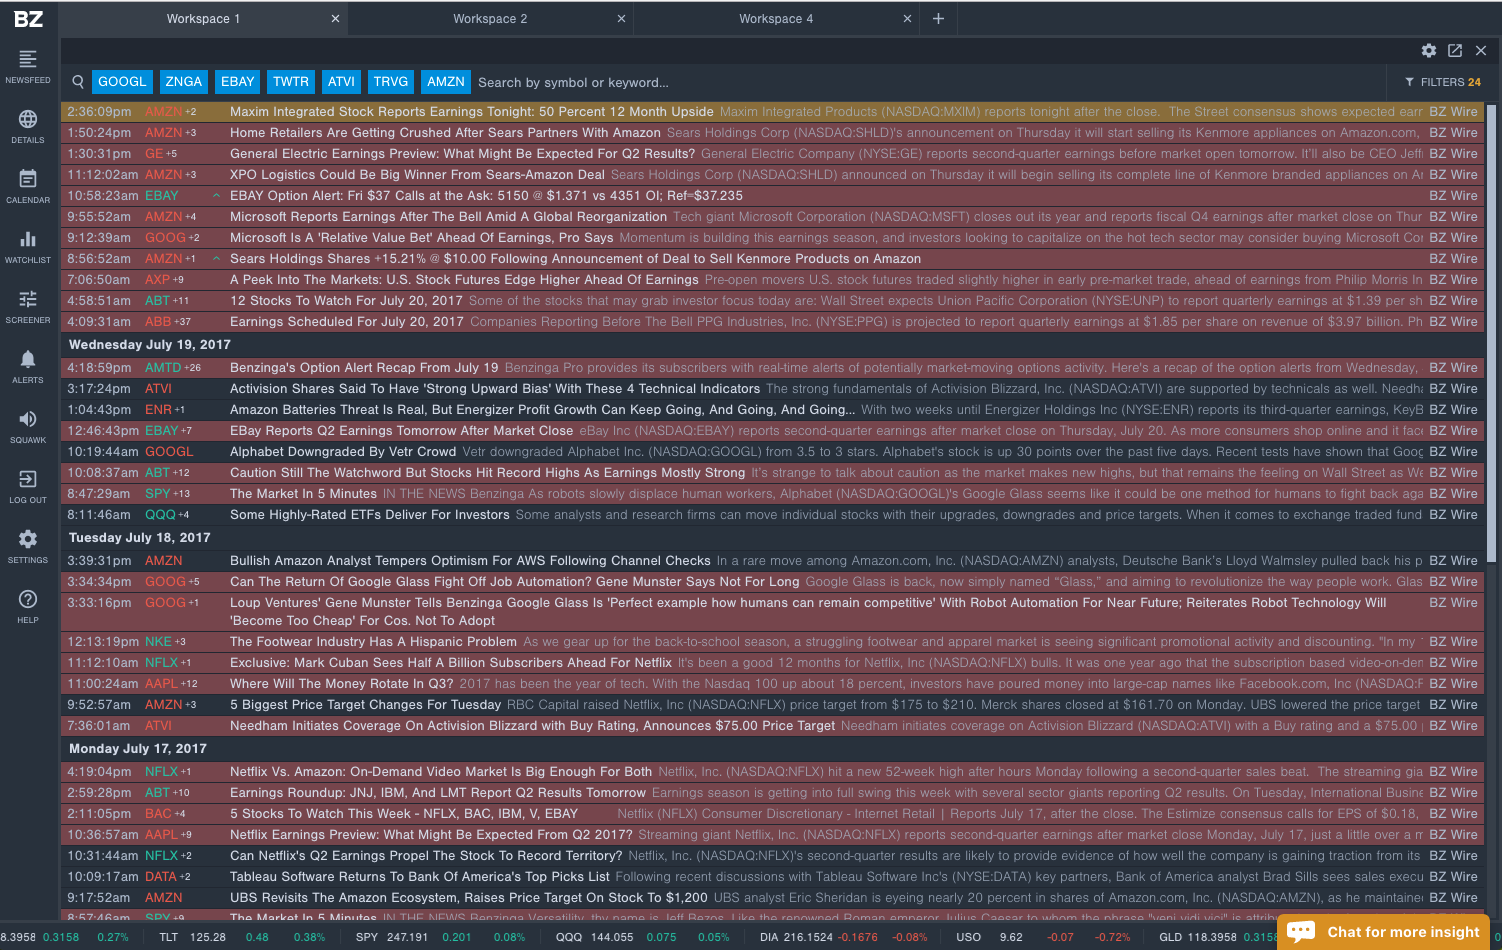Click the newsfeed panel settings gear icon
This screenshot has height=950, width=1502.
click(1429, 50)
